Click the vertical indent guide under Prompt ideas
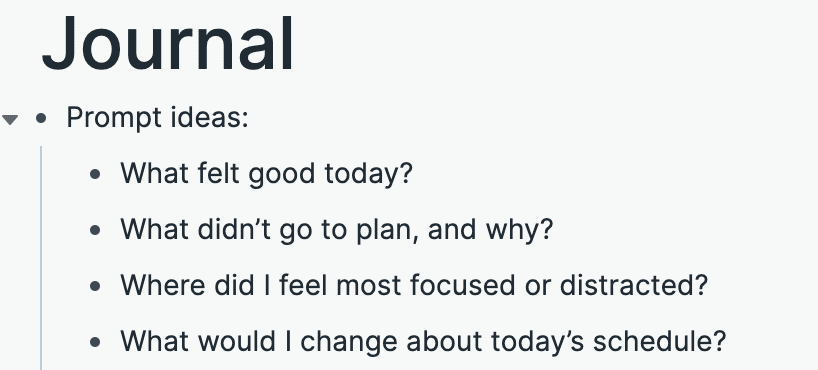Screen dimensions: 818x370 click(41, 258)
